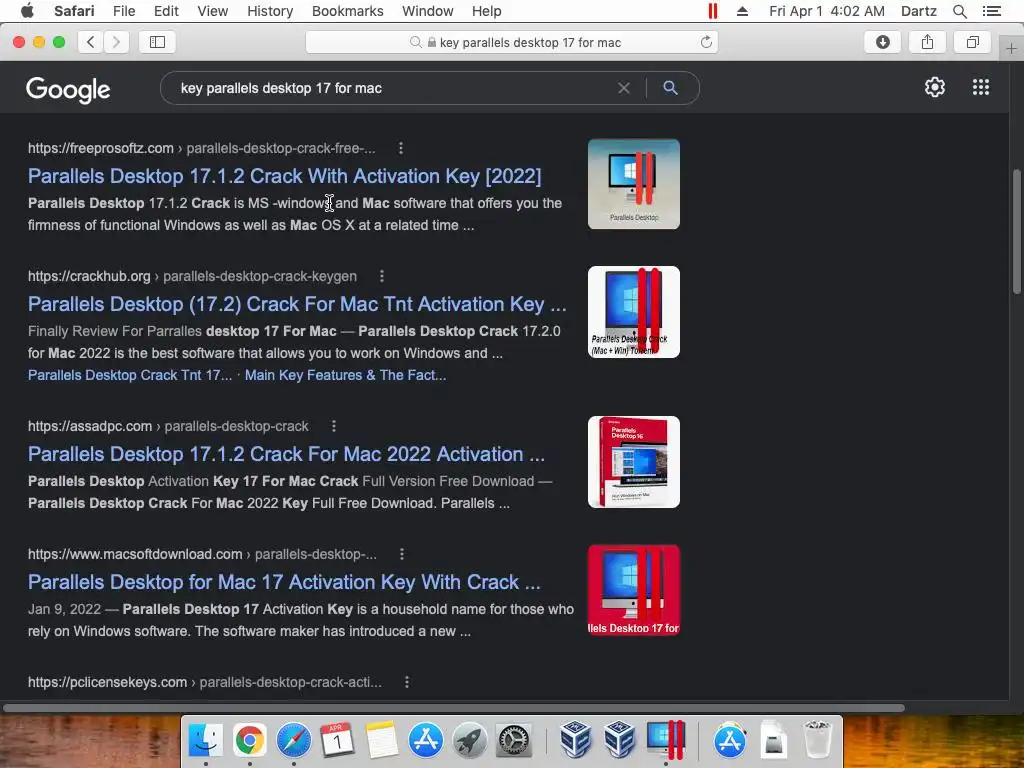Open System Preferences from Dock
1024x768 pixels.
[x=514, y=740]
